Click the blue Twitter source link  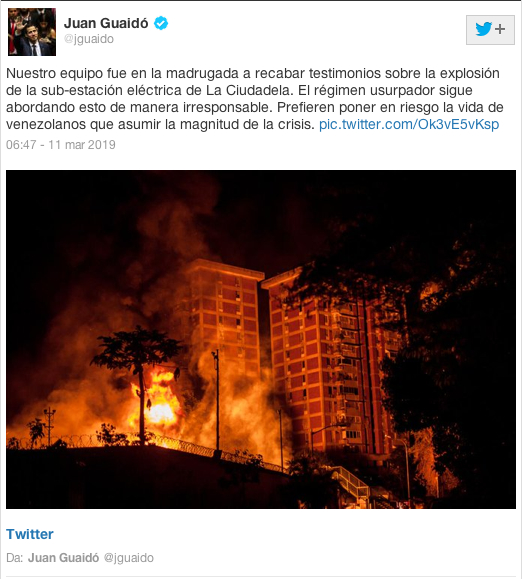pyautogui.click(x=30, y=534)
